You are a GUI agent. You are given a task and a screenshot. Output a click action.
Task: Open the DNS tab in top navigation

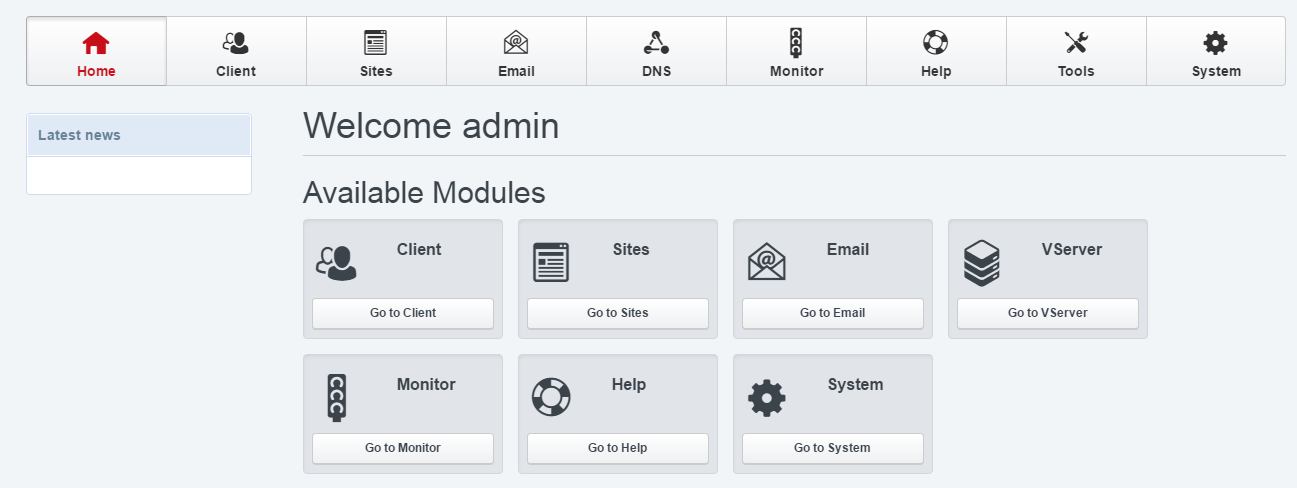(x=656, y=52)
